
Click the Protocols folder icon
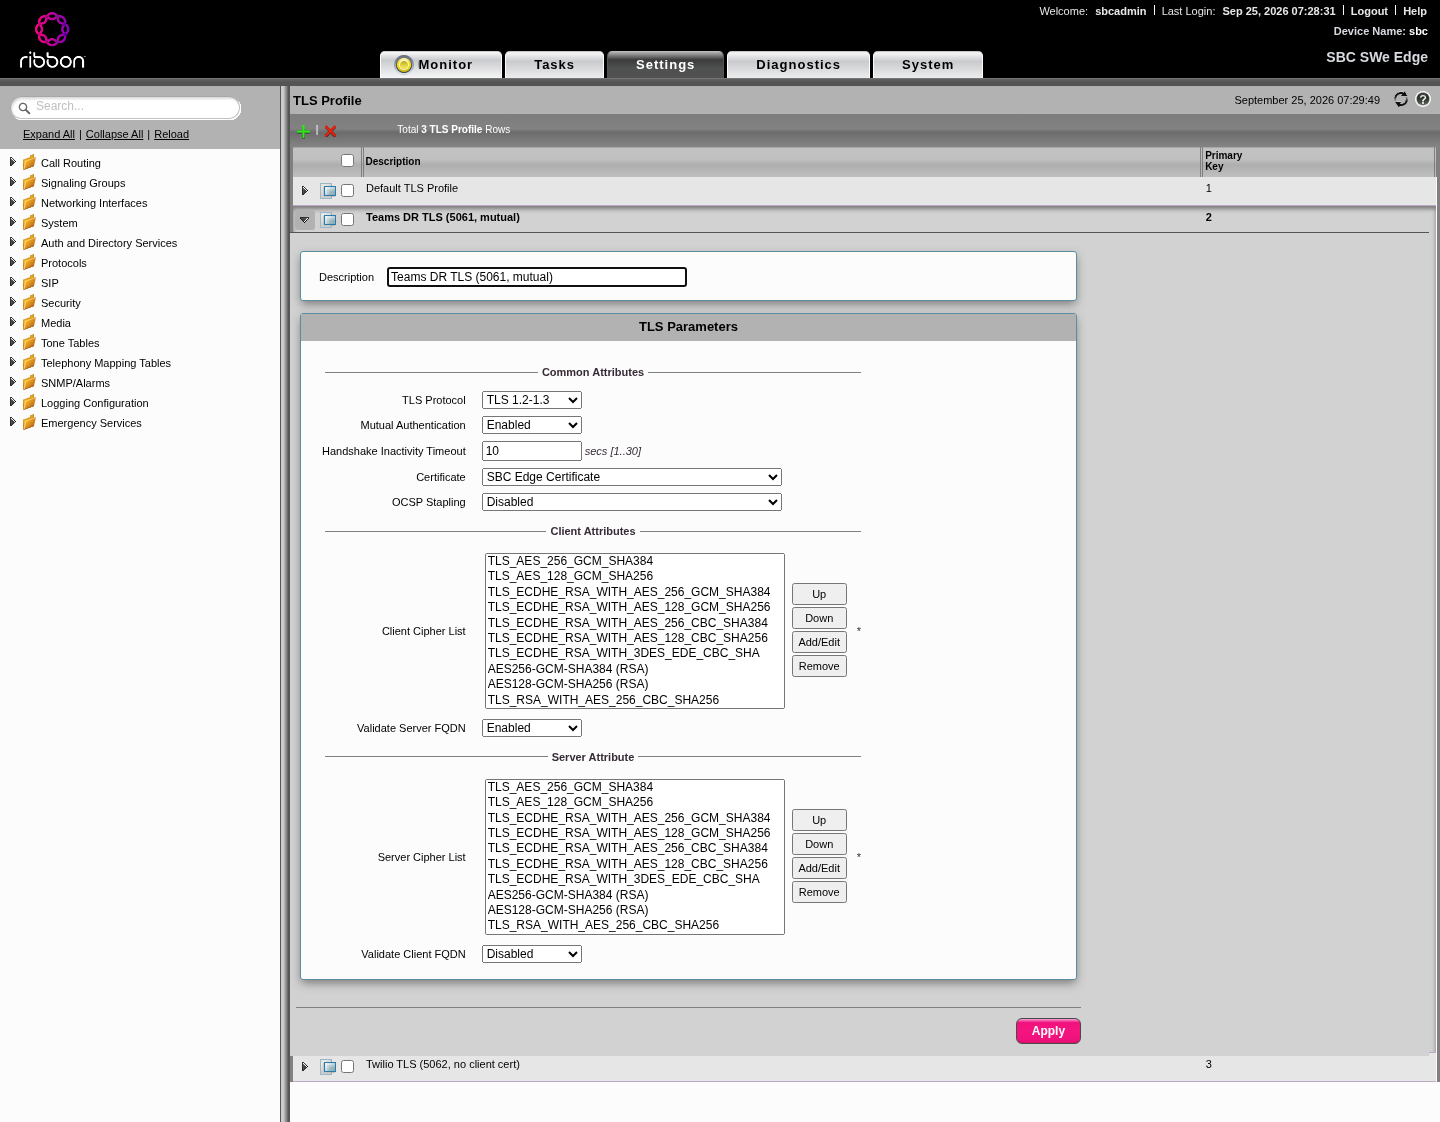click(x=29, y=262)
